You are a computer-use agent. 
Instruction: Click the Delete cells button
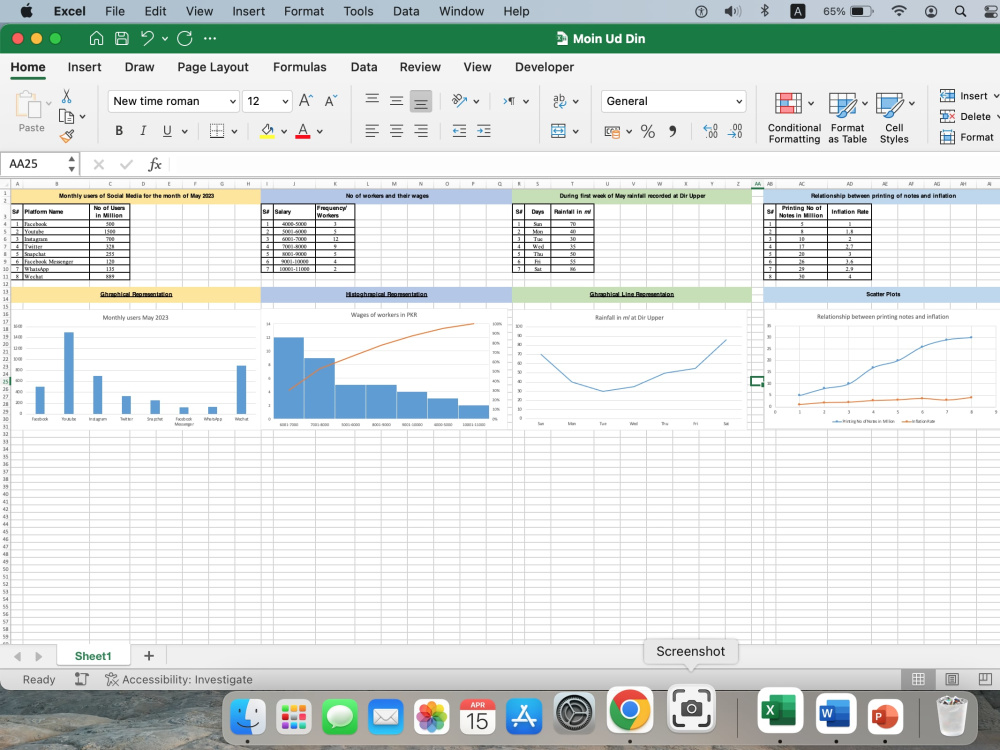coord(965,116)
